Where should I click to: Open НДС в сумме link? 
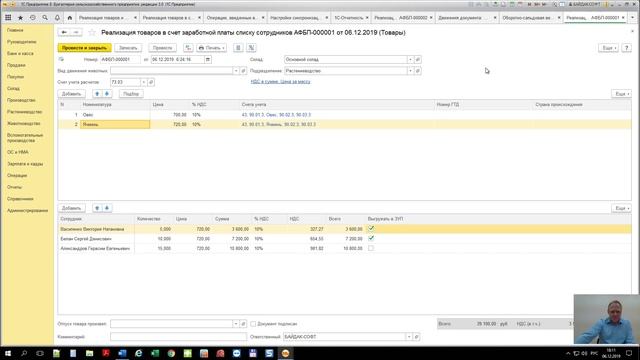(x=280, y=82)
